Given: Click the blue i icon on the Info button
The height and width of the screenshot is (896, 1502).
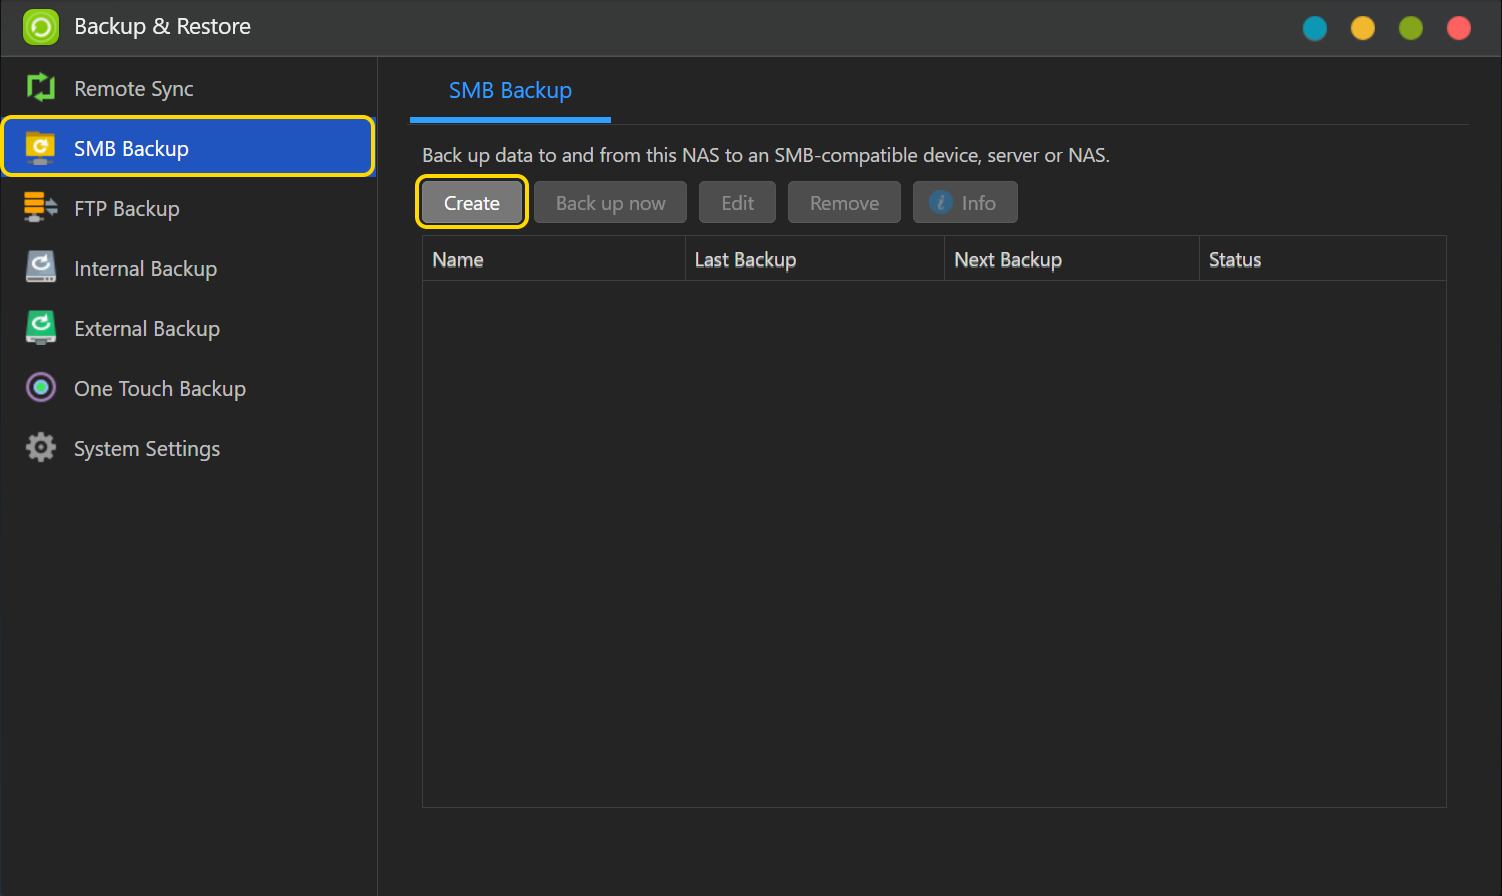Looking at the screenshot, I should [x=940, y=202].
